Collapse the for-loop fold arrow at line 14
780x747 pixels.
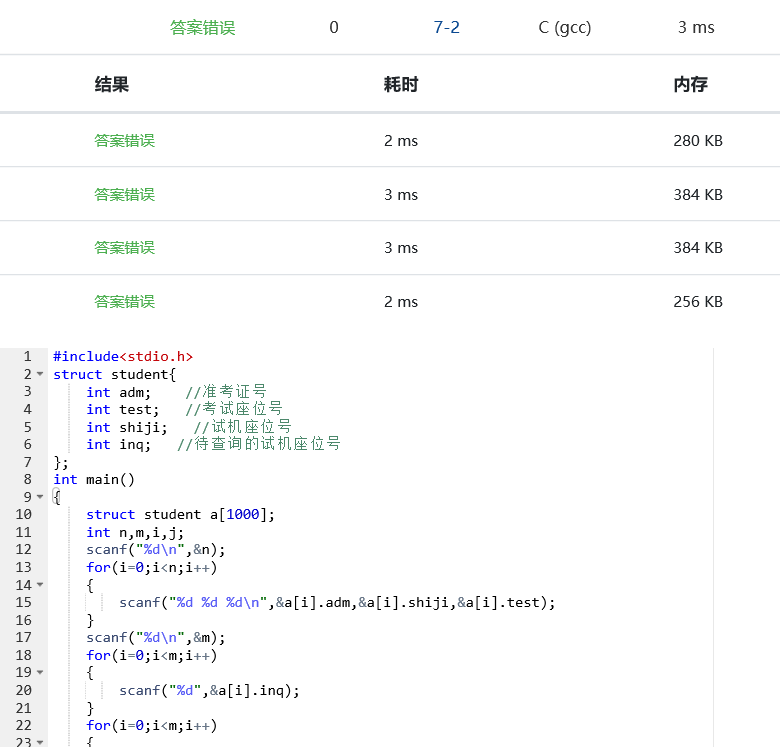40,585
